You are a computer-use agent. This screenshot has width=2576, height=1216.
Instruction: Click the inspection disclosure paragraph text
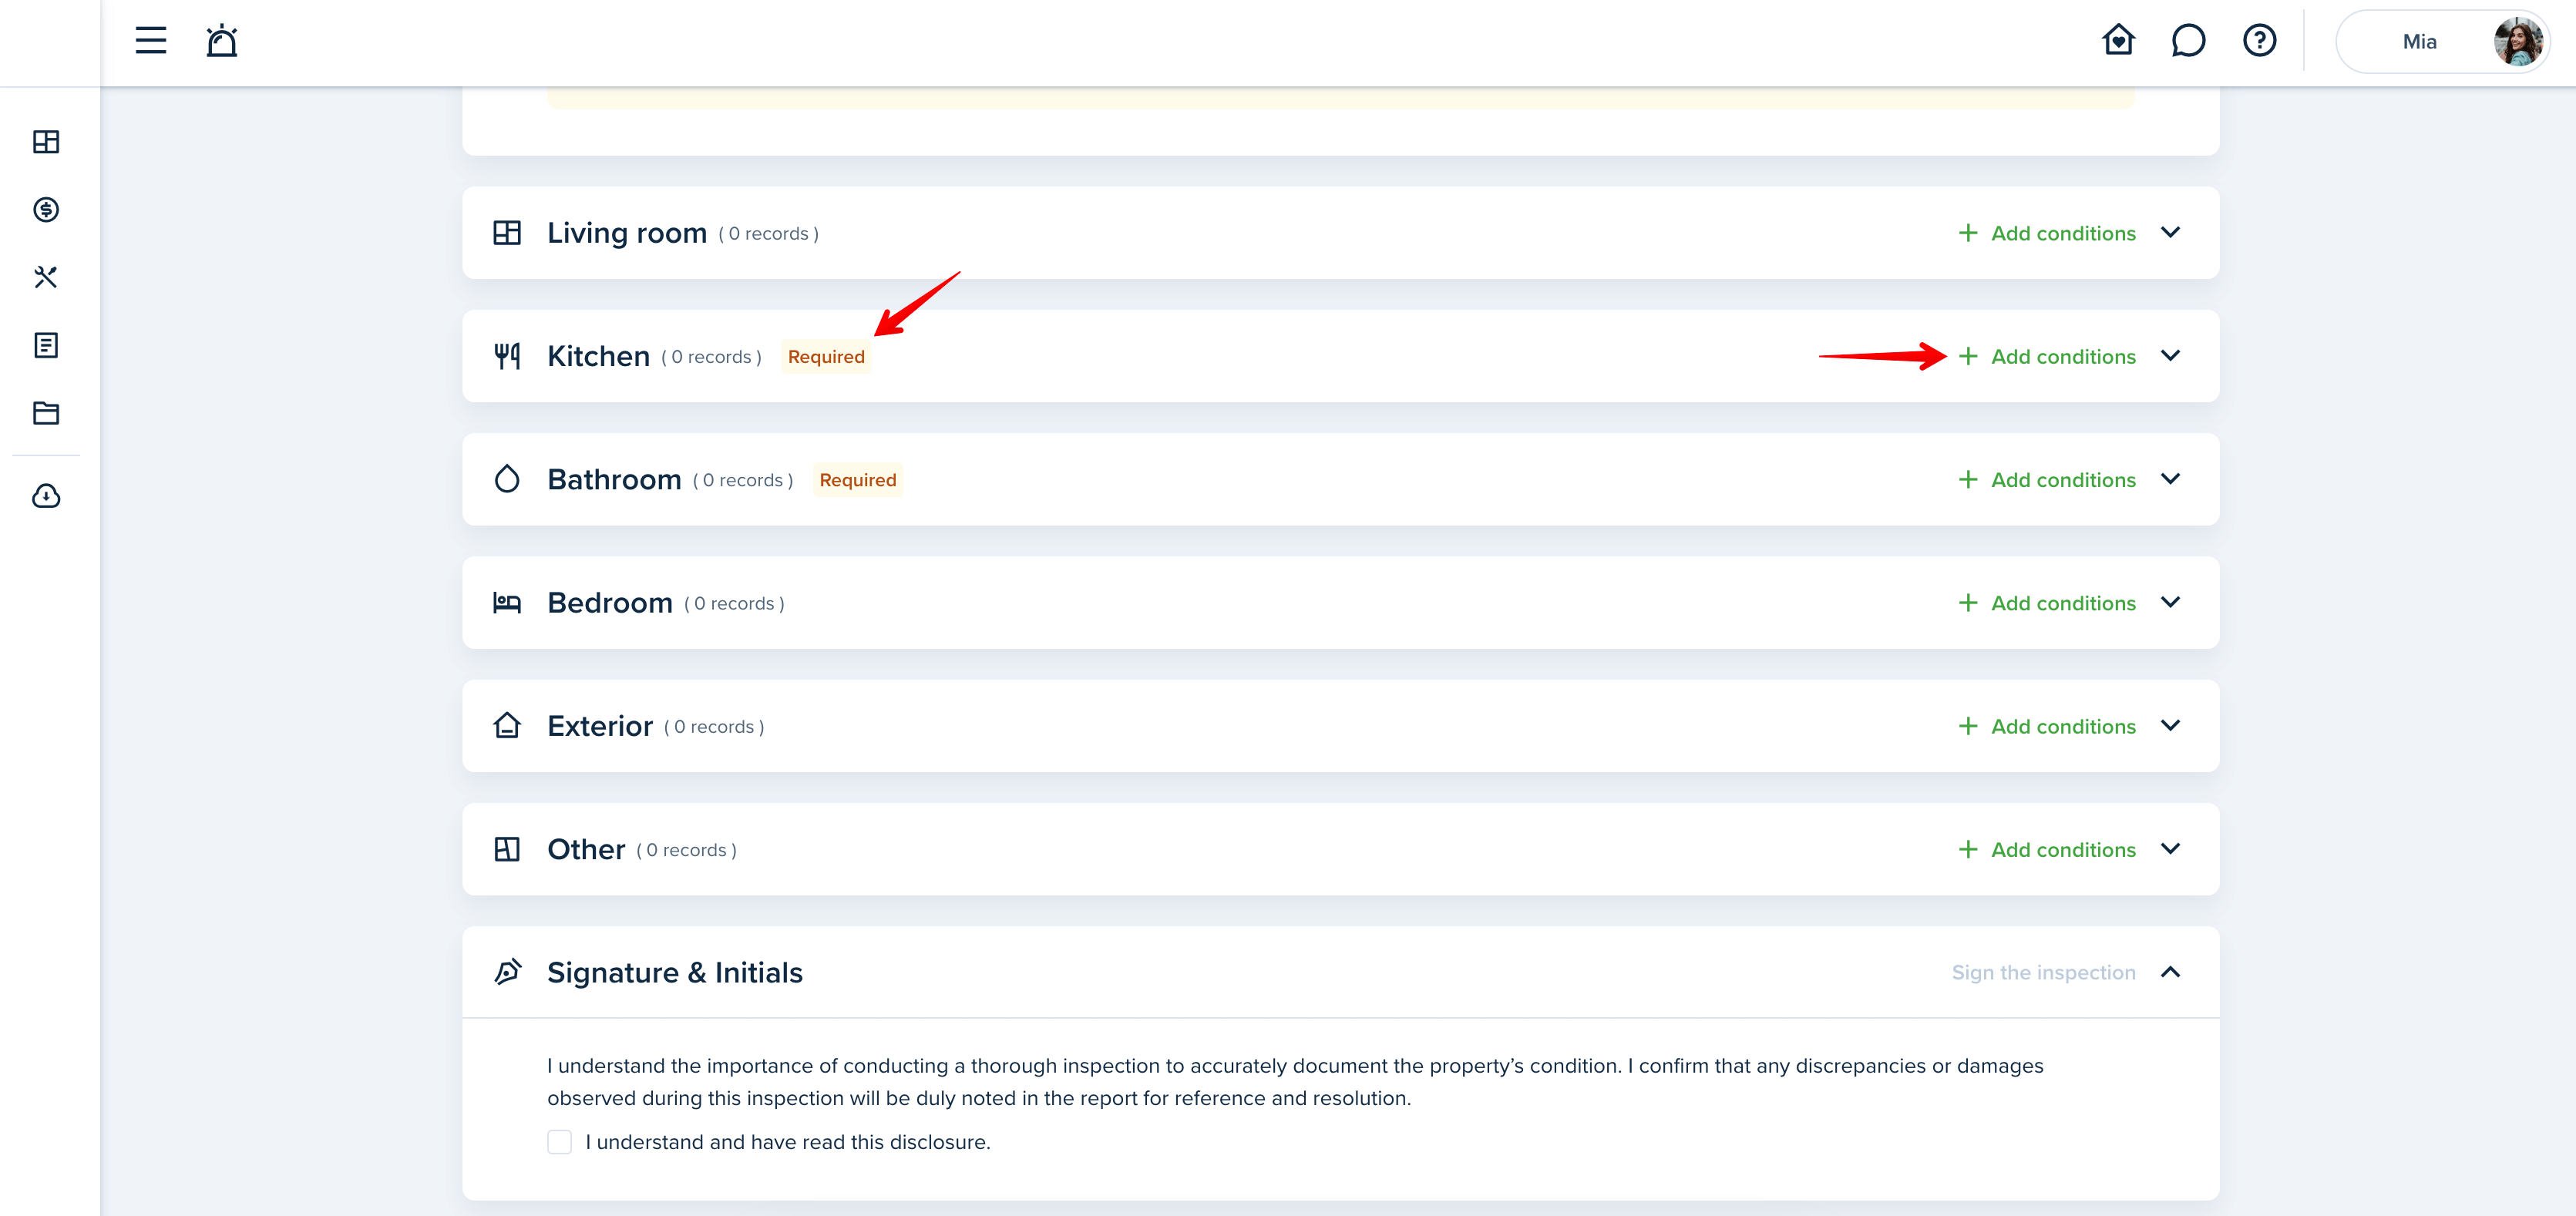tap(1295, 1082)
